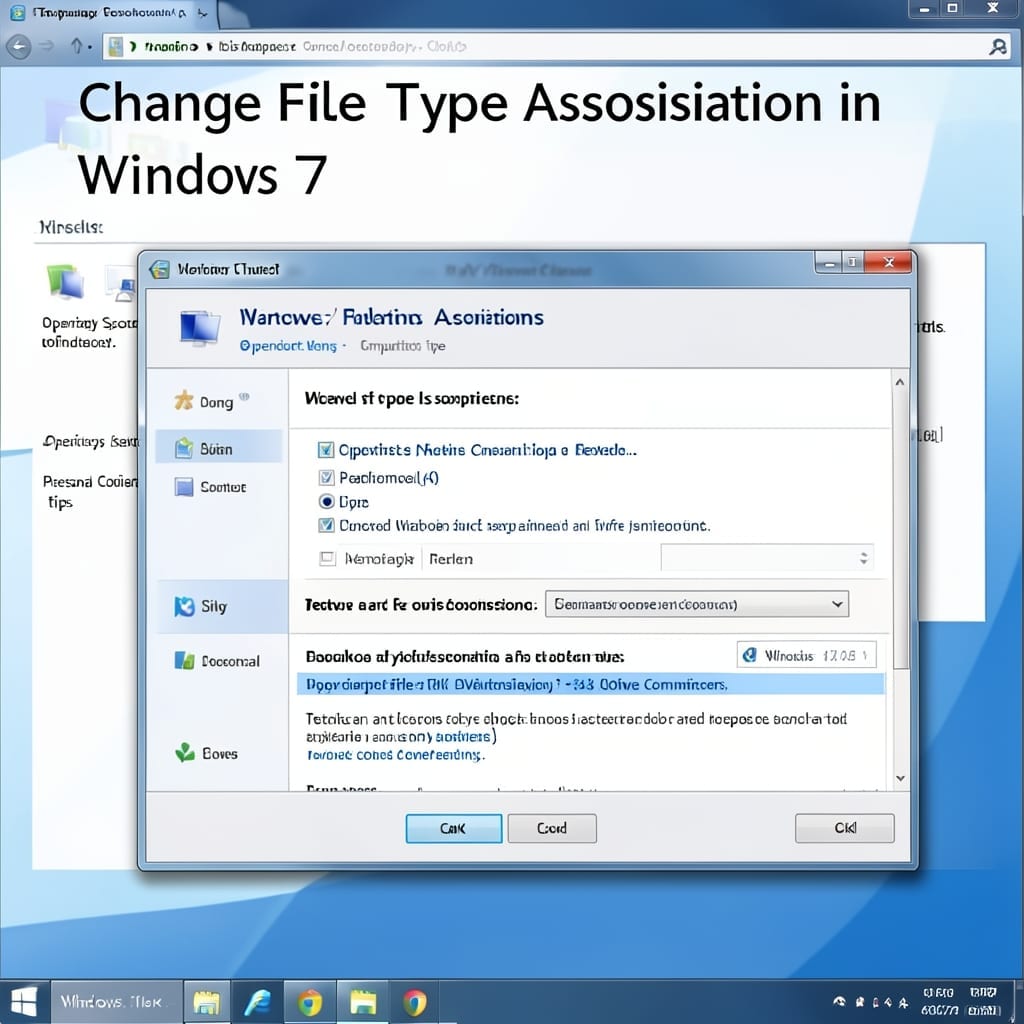Click the dialog scrollbar down arrow
Screen dimensions: 1024x1024
(x=900, y=778)
